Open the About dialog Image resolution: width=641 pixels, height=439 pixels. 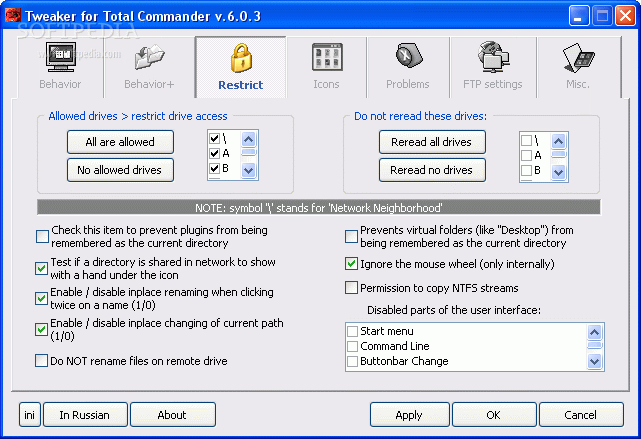point(173,415)
